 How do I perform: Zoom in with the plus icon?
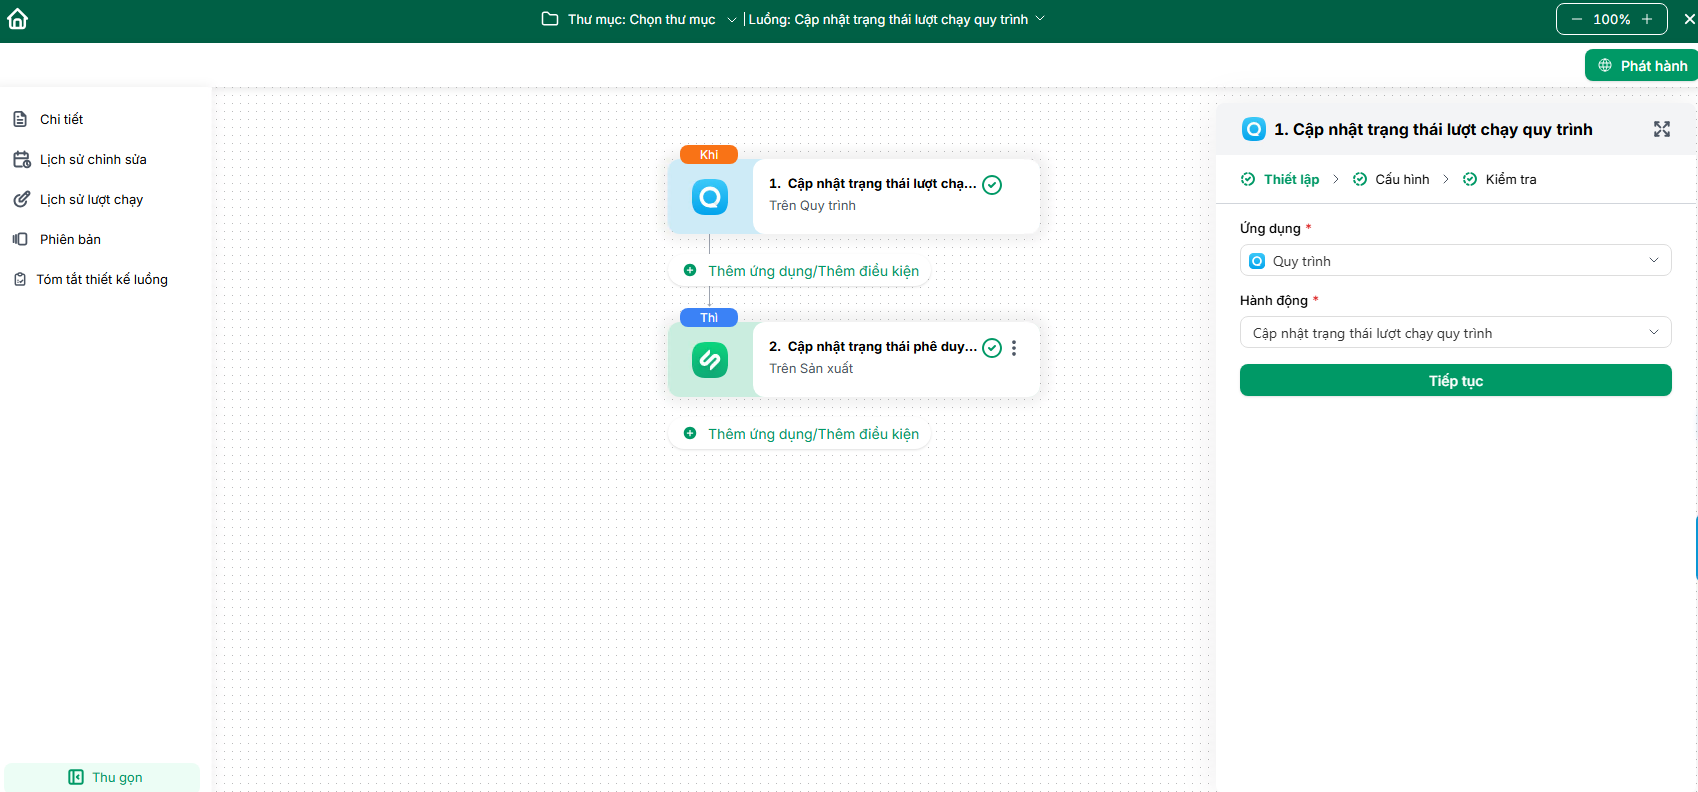click(x=1647, y=19)
